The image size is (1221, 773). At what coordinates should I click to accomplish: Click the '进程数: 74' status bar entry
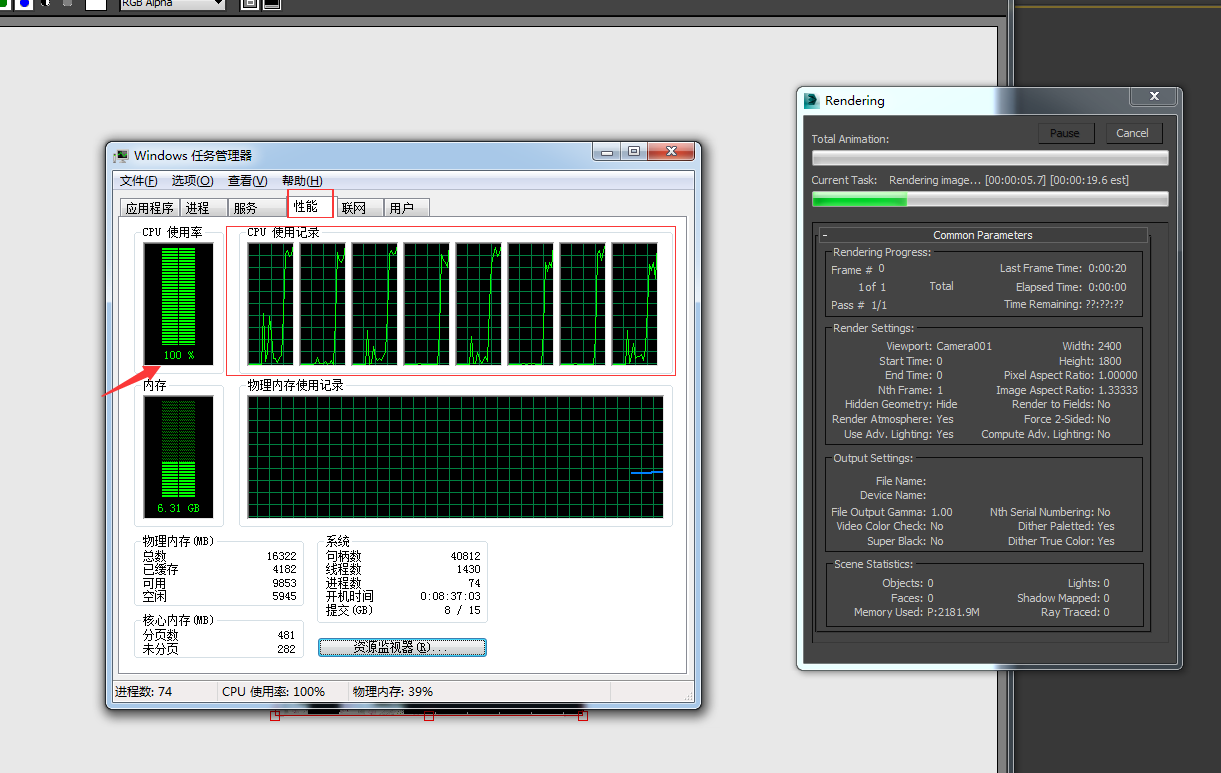coord(144,691)
